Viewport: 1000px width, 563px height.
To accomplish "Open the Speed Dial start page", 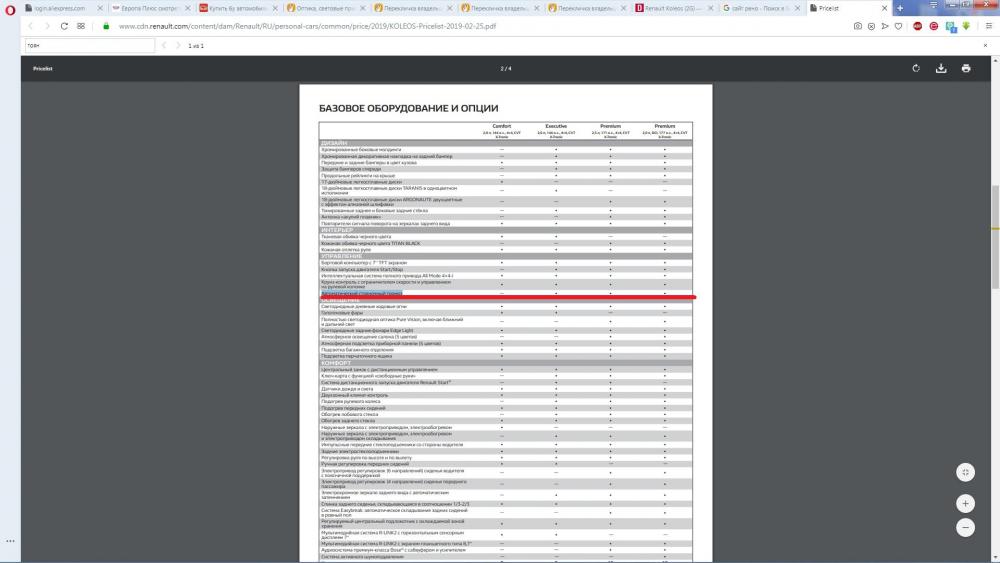I will click(81, 26).
